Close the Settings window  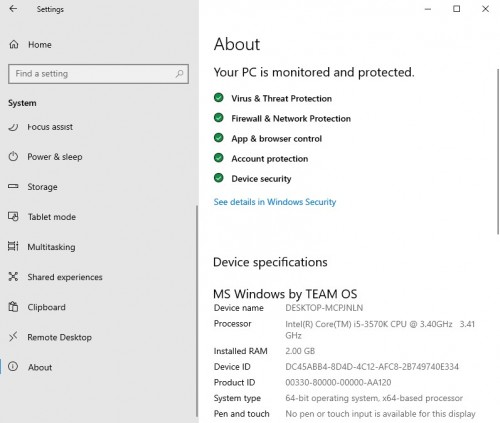485,9
